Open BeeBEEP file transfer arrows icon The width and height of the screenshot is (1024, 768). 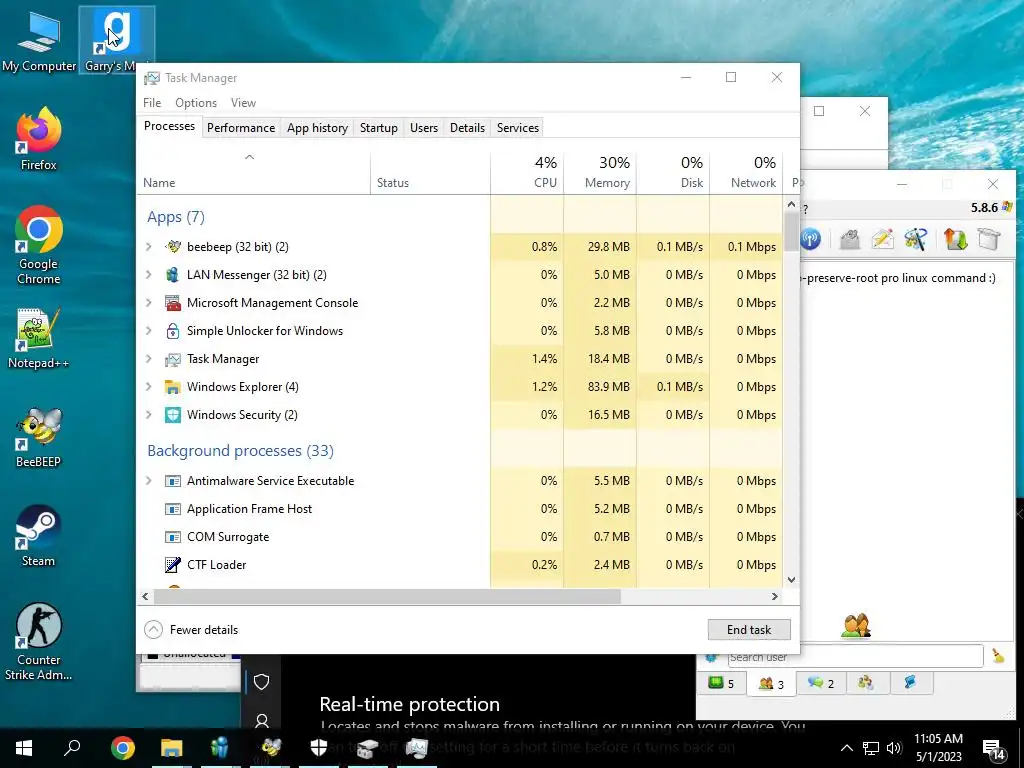pyautogui.click(x=955, y=238)
